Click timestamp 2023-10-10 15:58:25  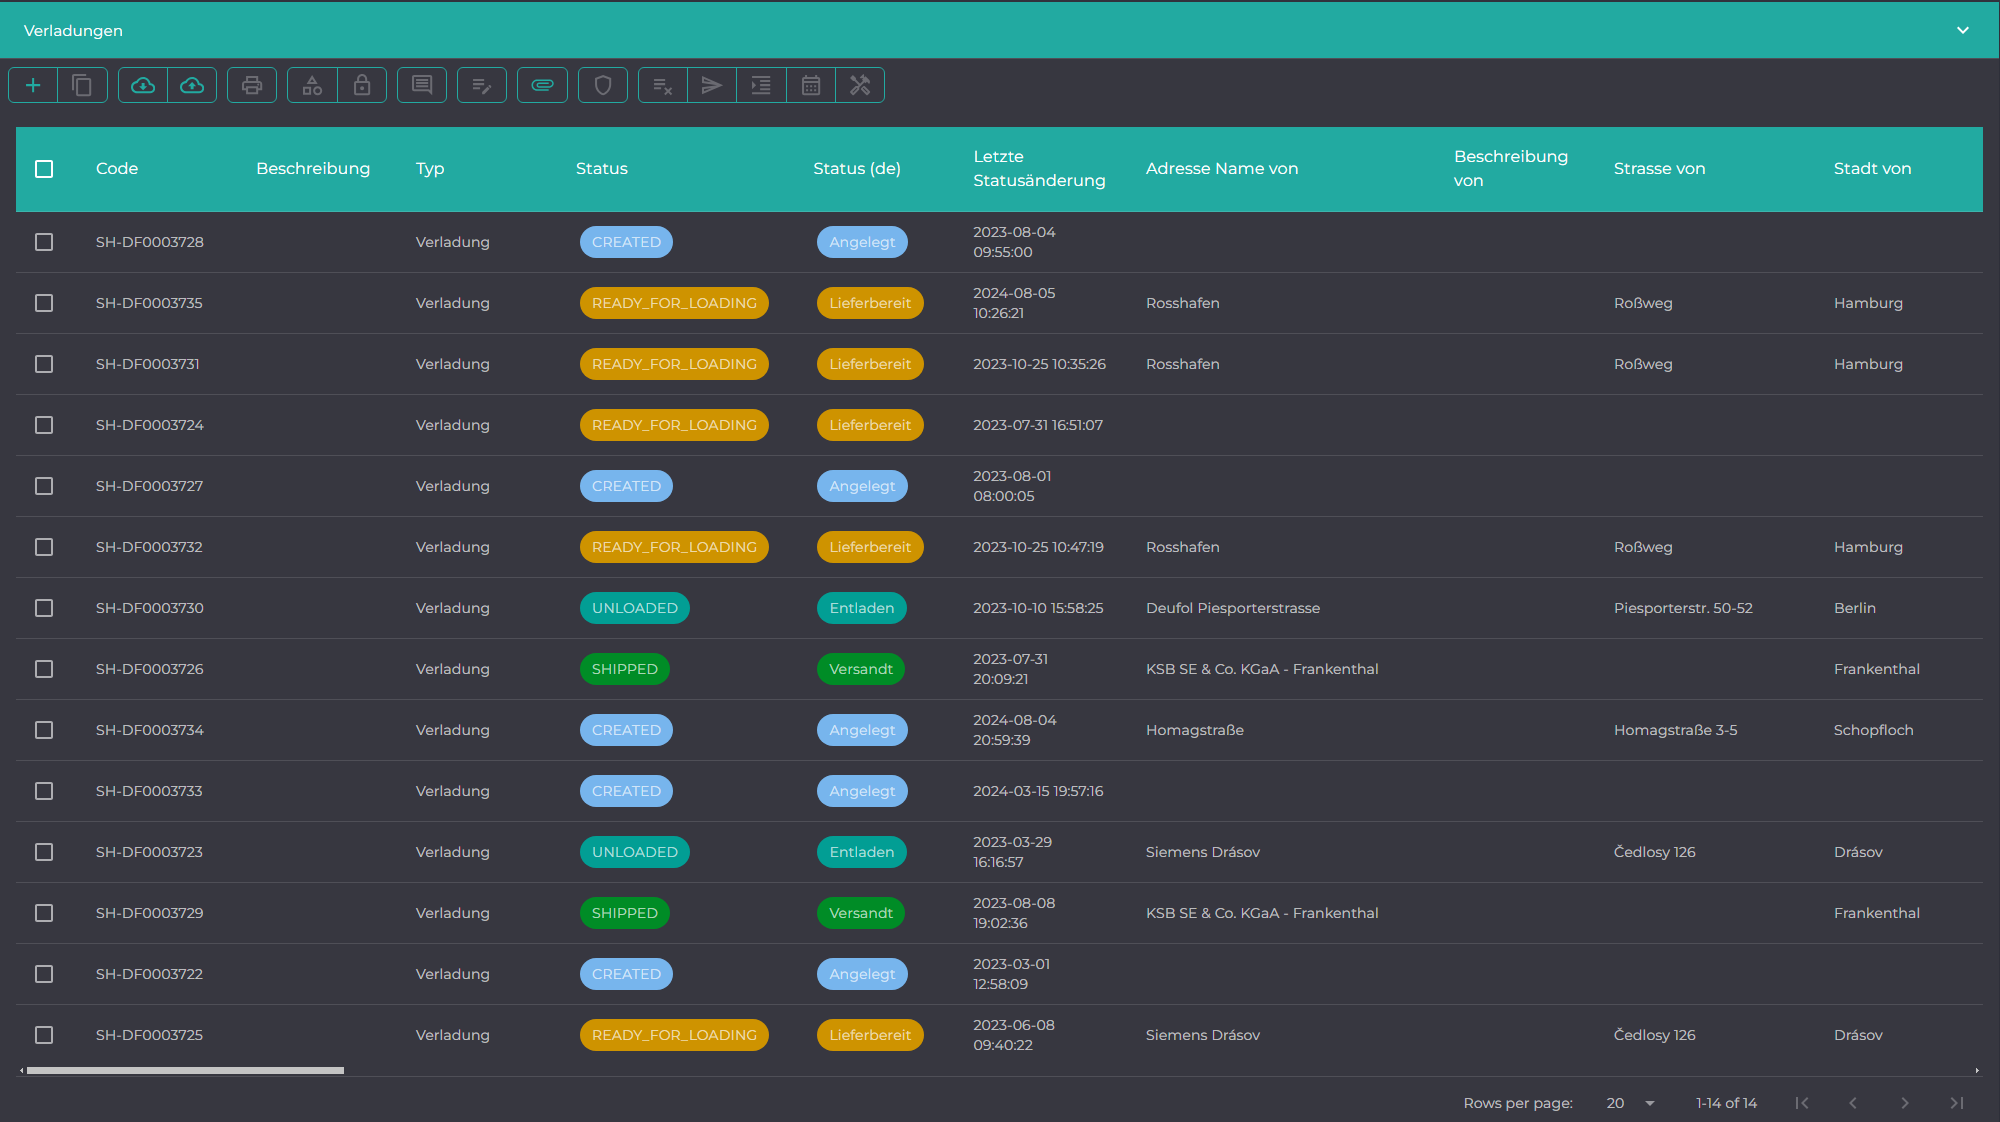point(1038,608)
